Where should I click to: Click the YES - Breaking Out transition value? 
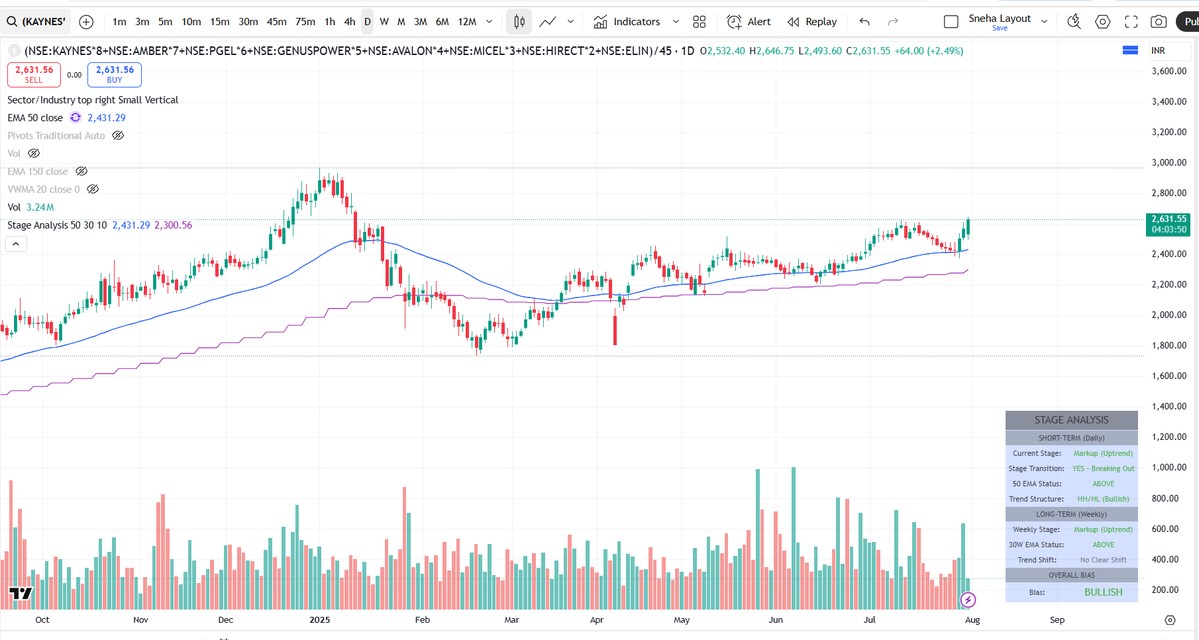point(1103,468)
